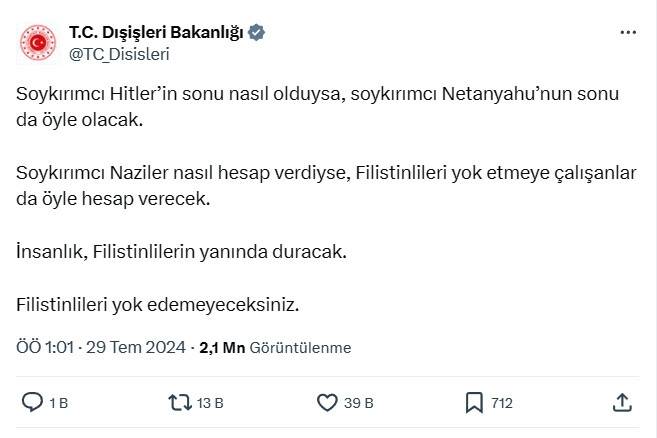Click the repost arrows icon
Screen dimensions: 657x438
pyautogui.click(x=178, y=403)
